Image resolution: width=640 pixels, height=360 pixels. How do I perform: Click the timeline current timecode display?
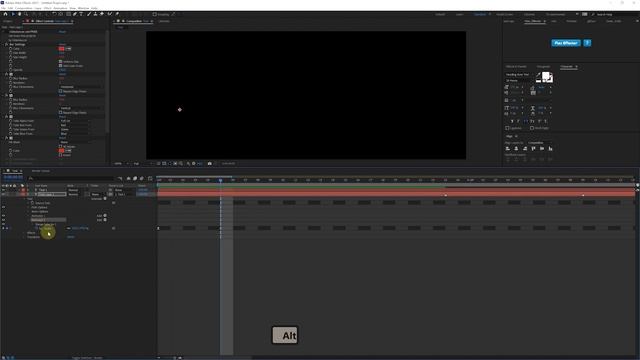click(13, 178)
